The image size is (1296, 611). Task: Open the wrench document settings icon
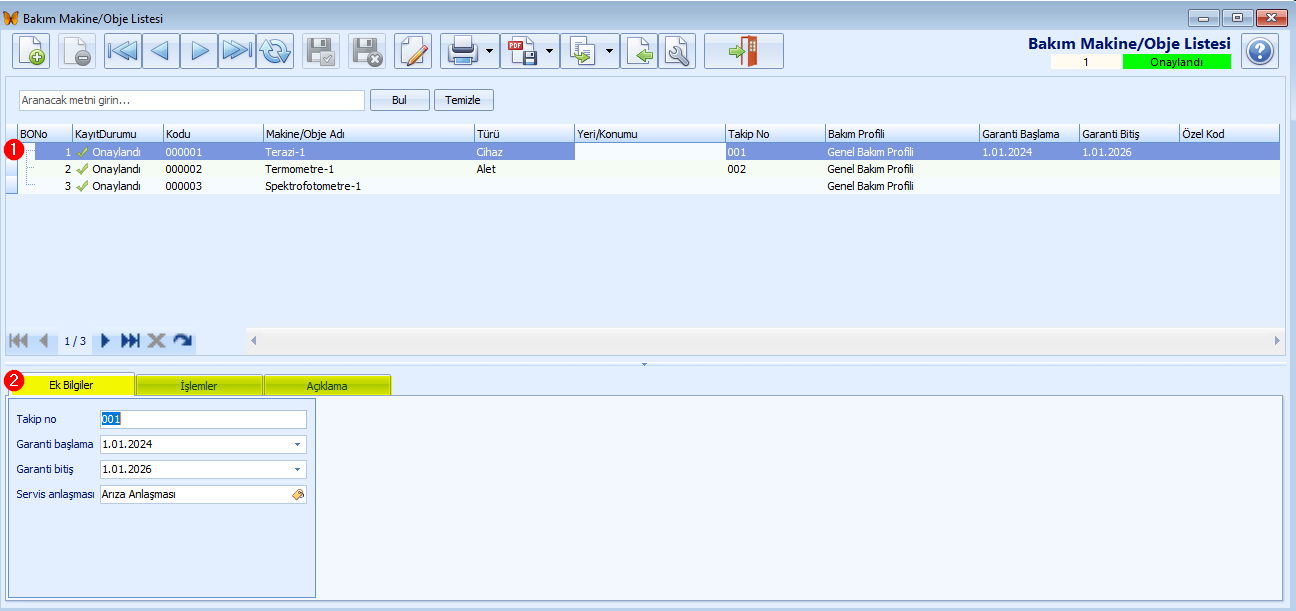coord(677,51)
